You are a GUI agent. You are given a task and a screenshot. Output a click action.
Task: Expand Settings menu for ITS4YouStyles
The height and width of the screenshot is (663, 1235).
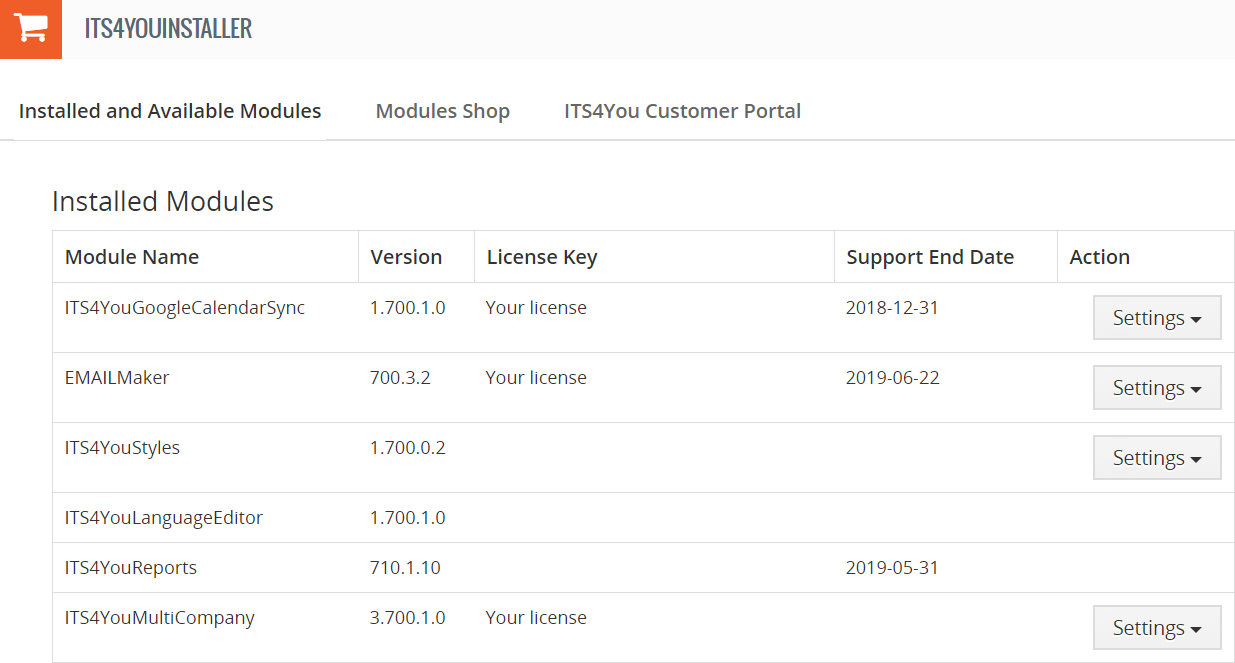click(1156, 458)
